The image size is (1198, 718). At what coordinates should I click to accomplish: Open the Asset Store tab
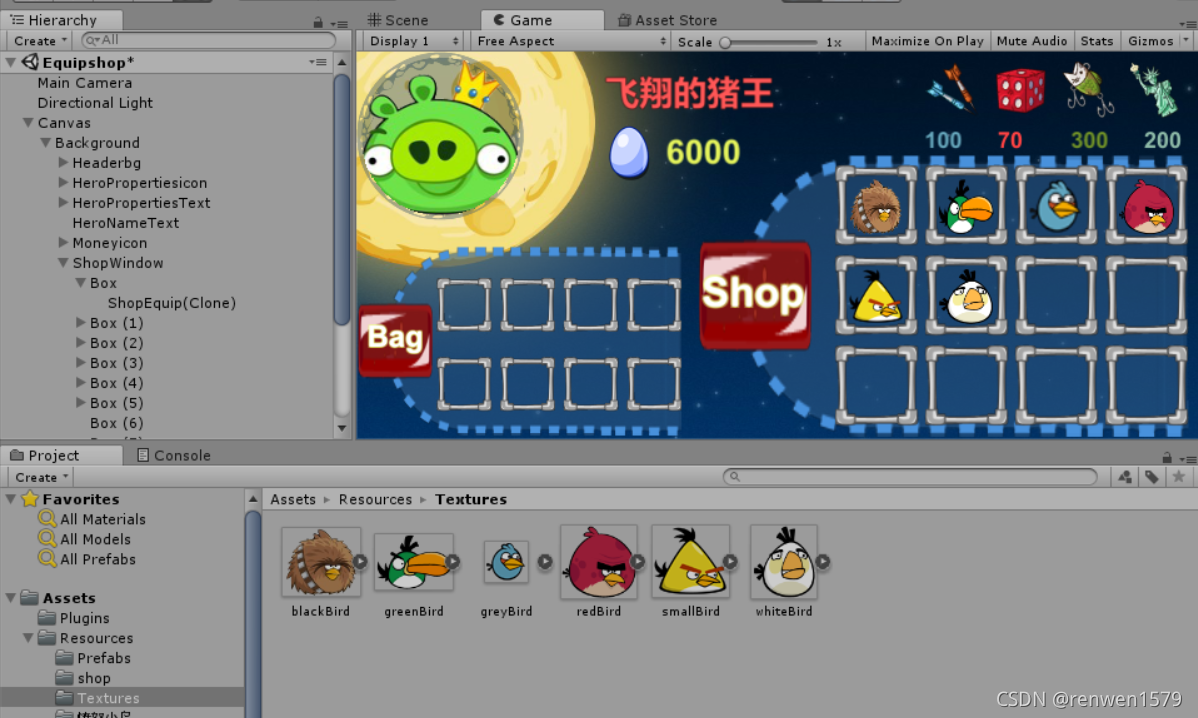coord(668,21)
